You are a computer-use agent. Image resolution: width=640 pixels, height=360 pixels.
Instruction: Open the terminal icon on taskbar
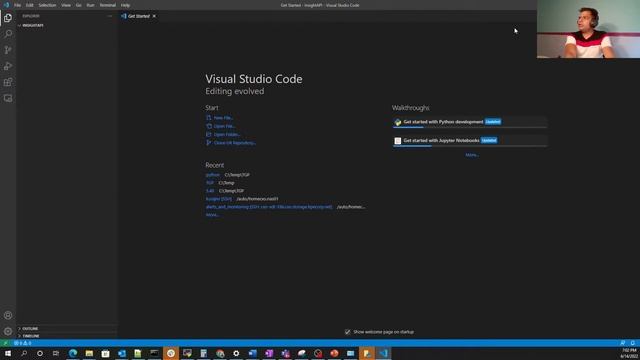pos(154,353)
